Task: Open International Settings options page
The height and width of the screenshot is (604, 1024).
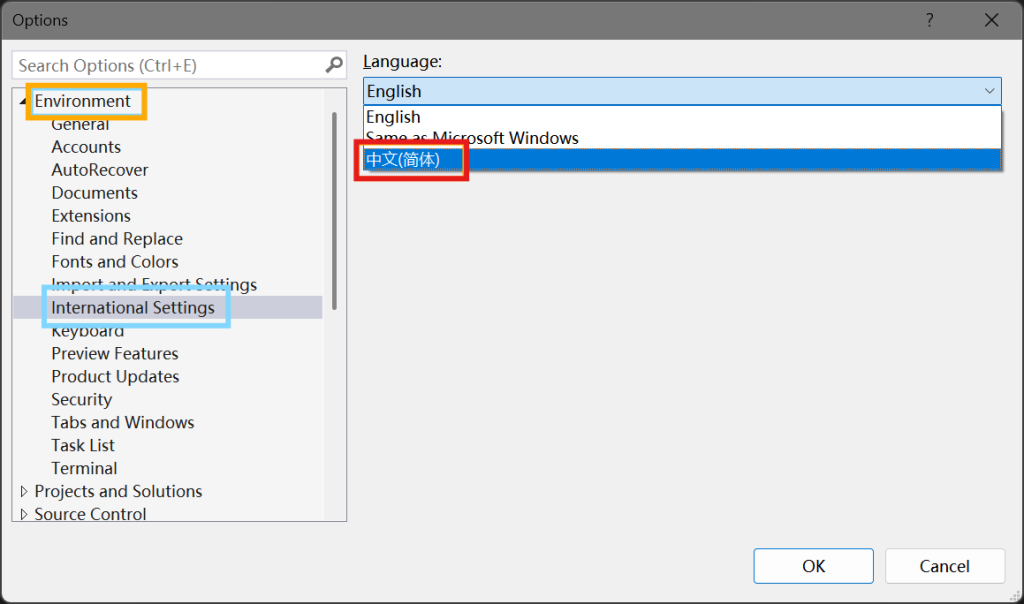Action: [x=136, y=308]
